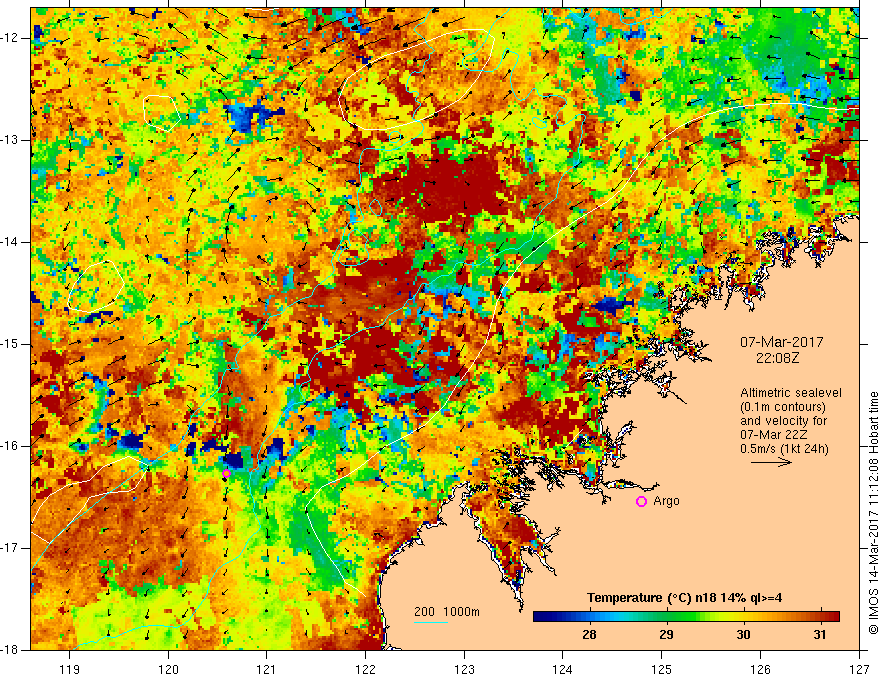Click the '-14' latitude axis label
This screenshot has height=680, width=880.
(10, 242)
